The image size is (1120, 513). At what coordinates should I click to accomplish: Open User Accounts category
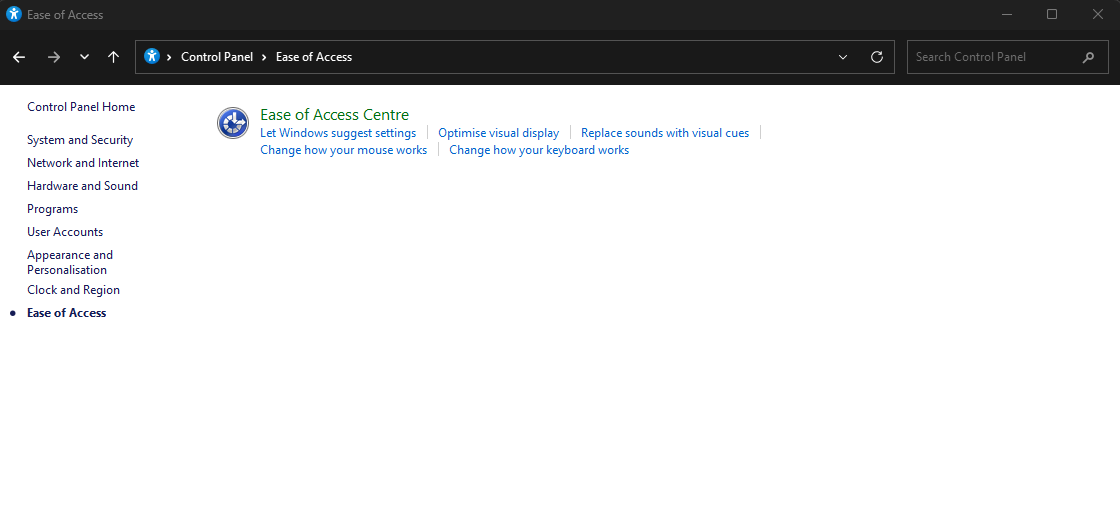pos(65,232)
